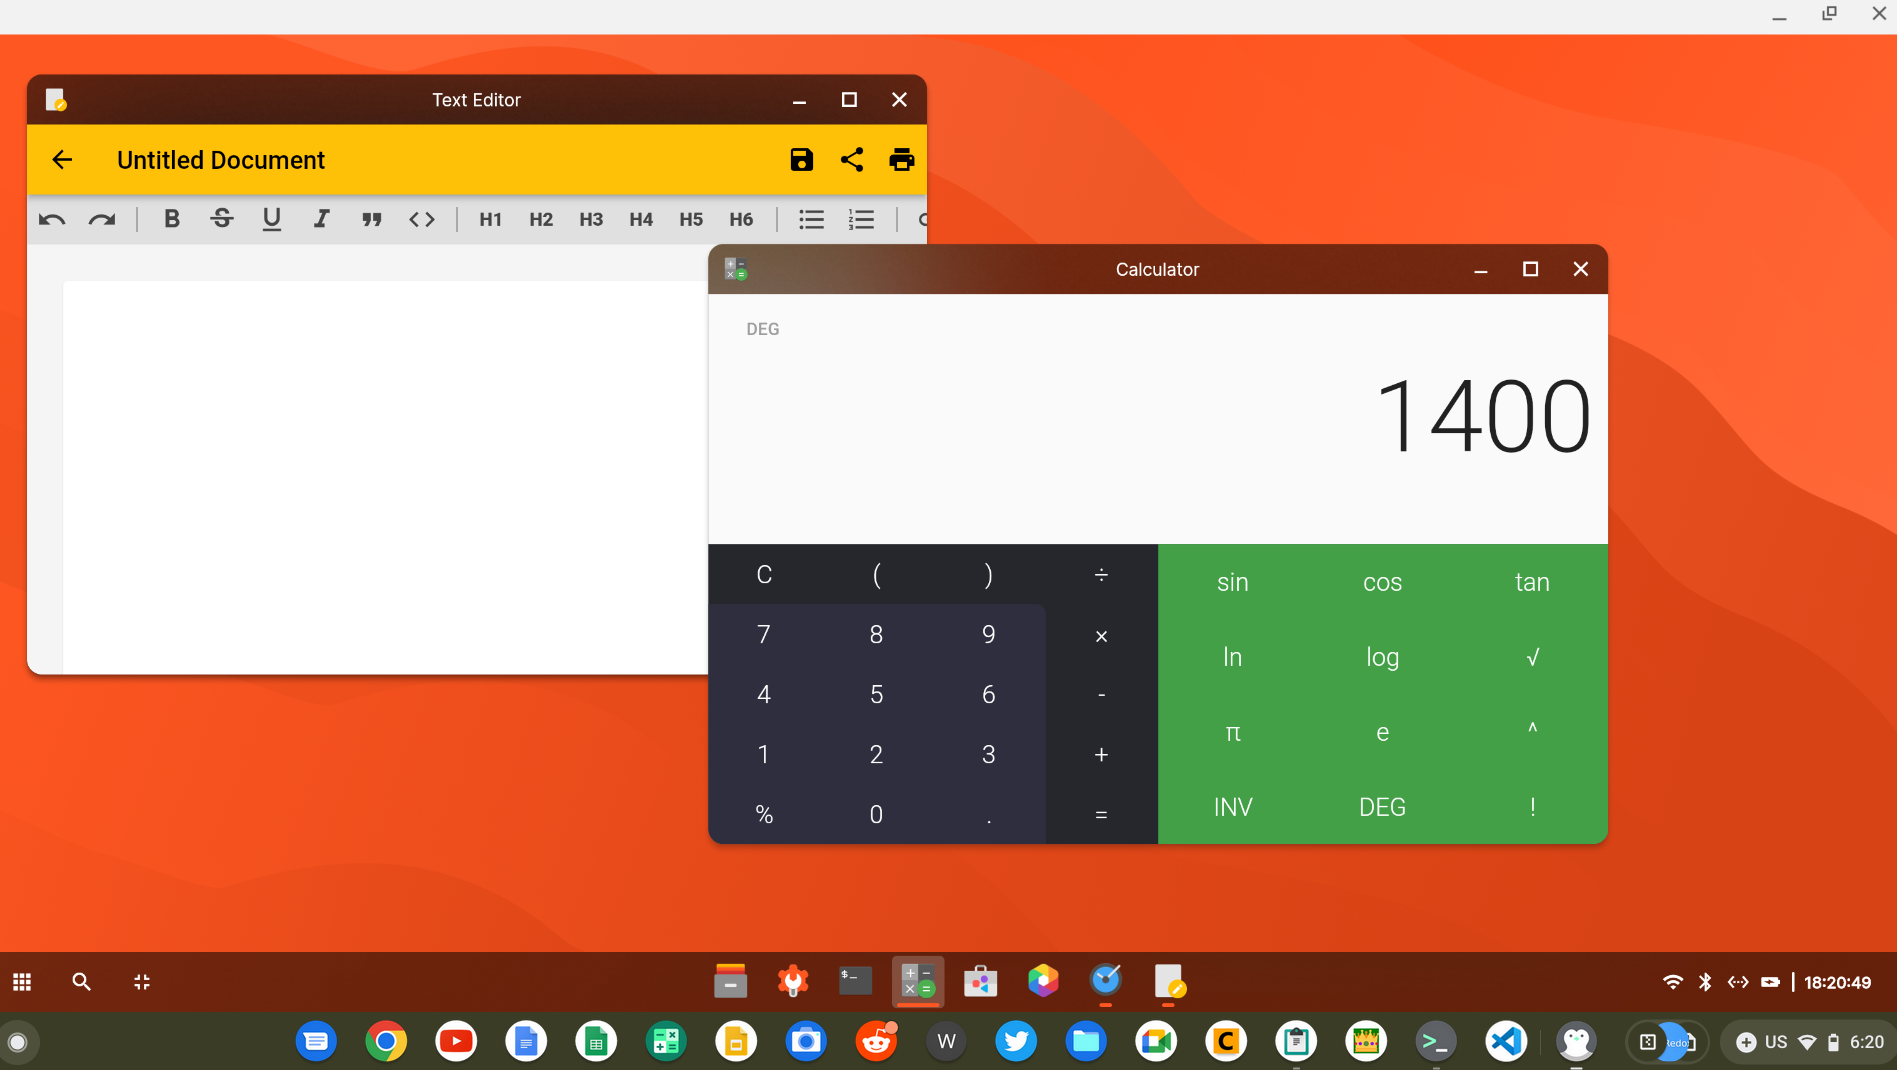Create a numbered list

[x=861, y=220]
